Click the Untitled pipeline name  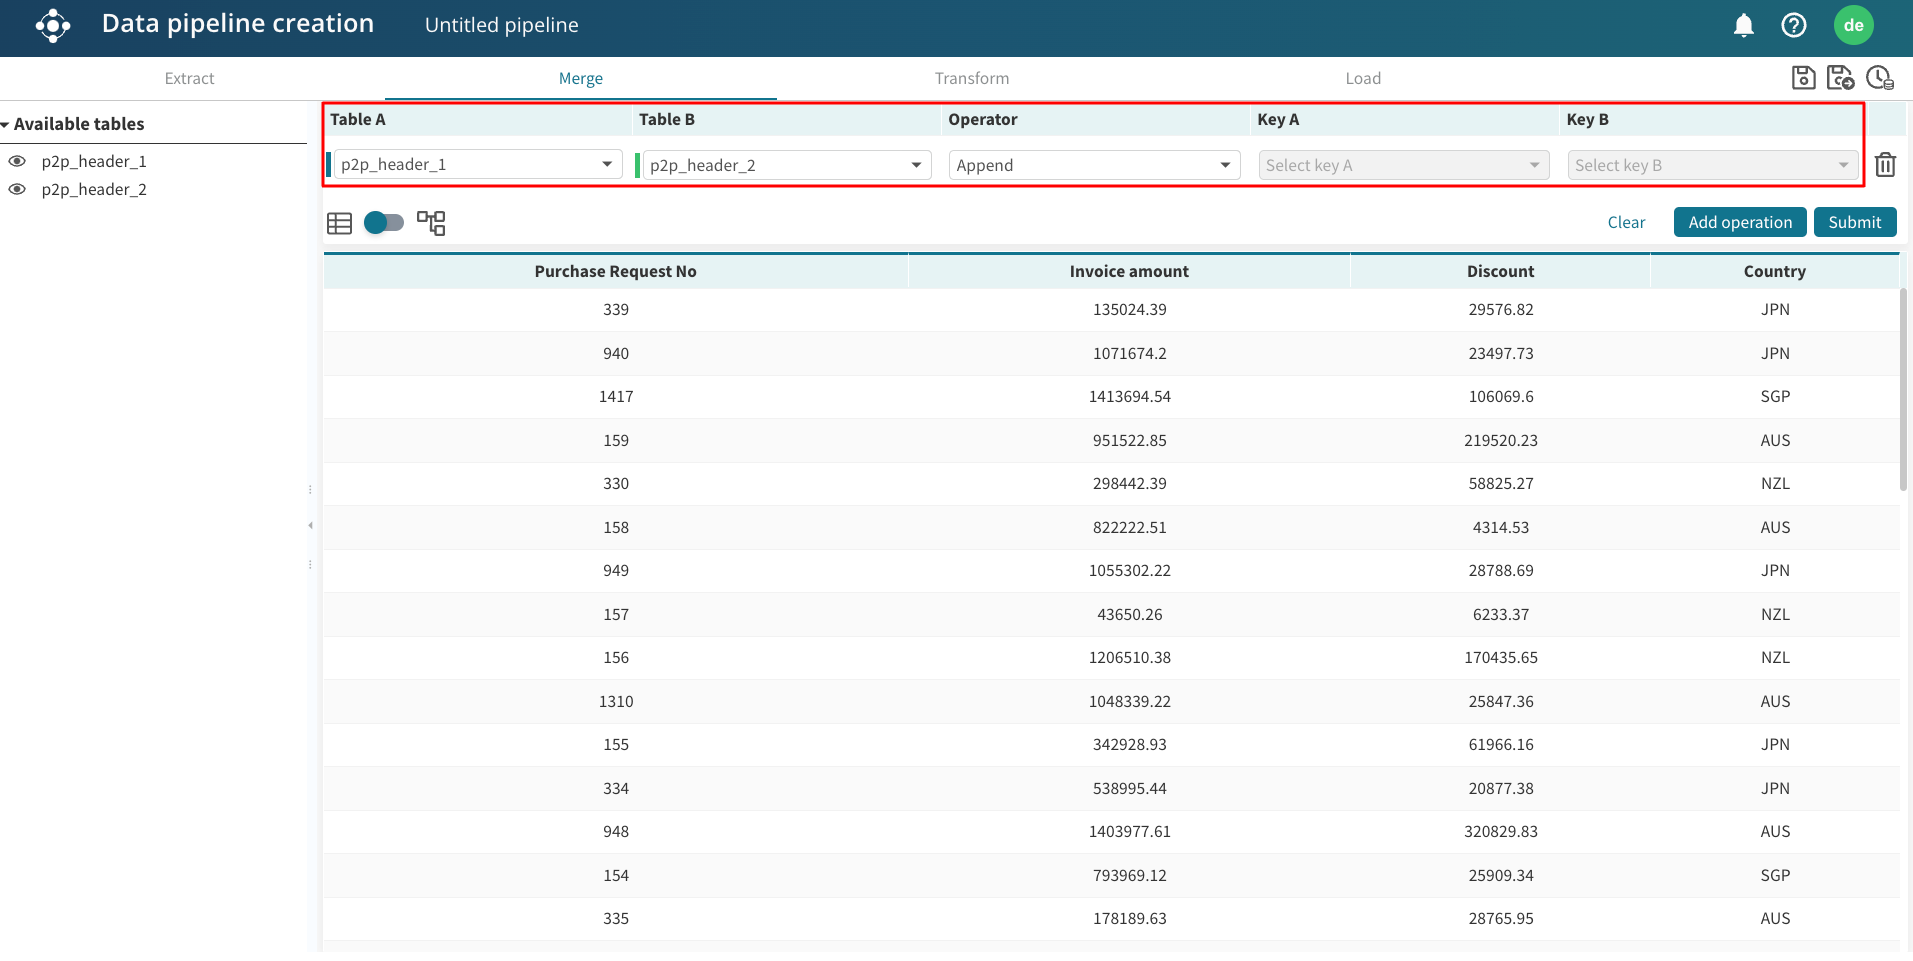501,25
